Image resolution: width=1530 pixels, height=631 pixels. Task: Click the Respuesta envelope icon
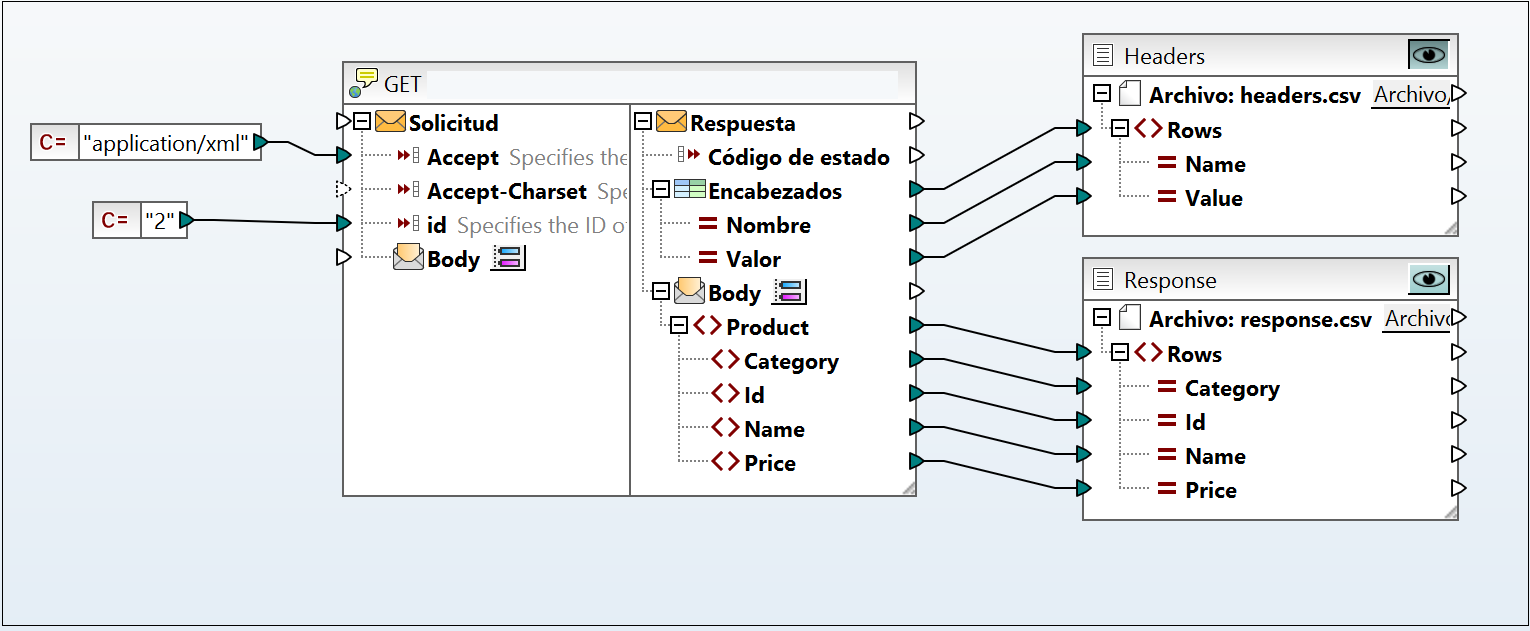point(671,123)
